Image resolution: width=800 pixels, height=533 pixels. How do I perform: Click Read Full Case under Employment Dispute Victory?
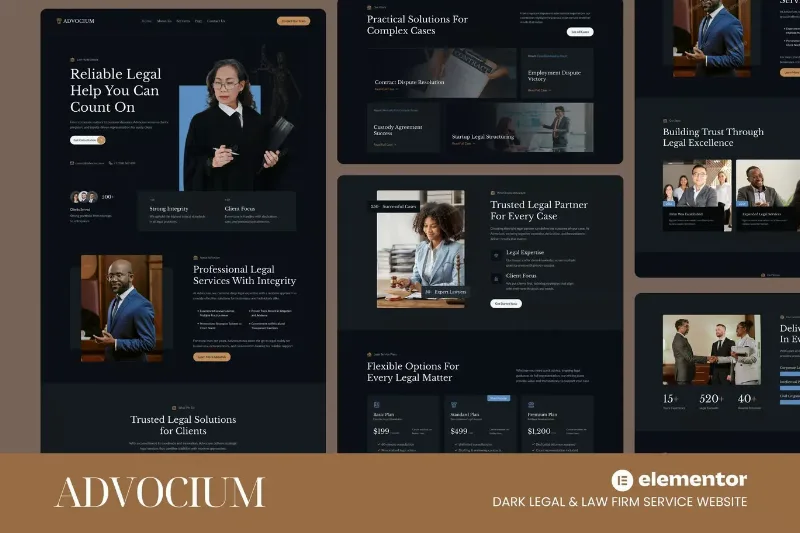[x=539, y=90]
